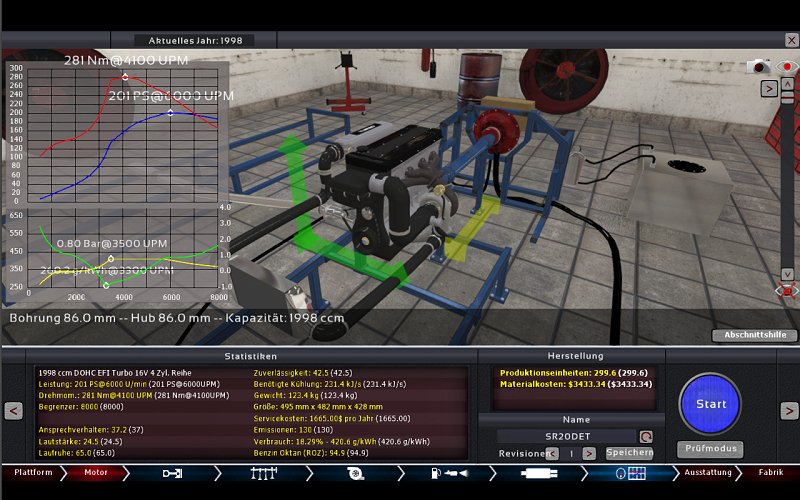Click the Statistiken panel header

[251, 356]
